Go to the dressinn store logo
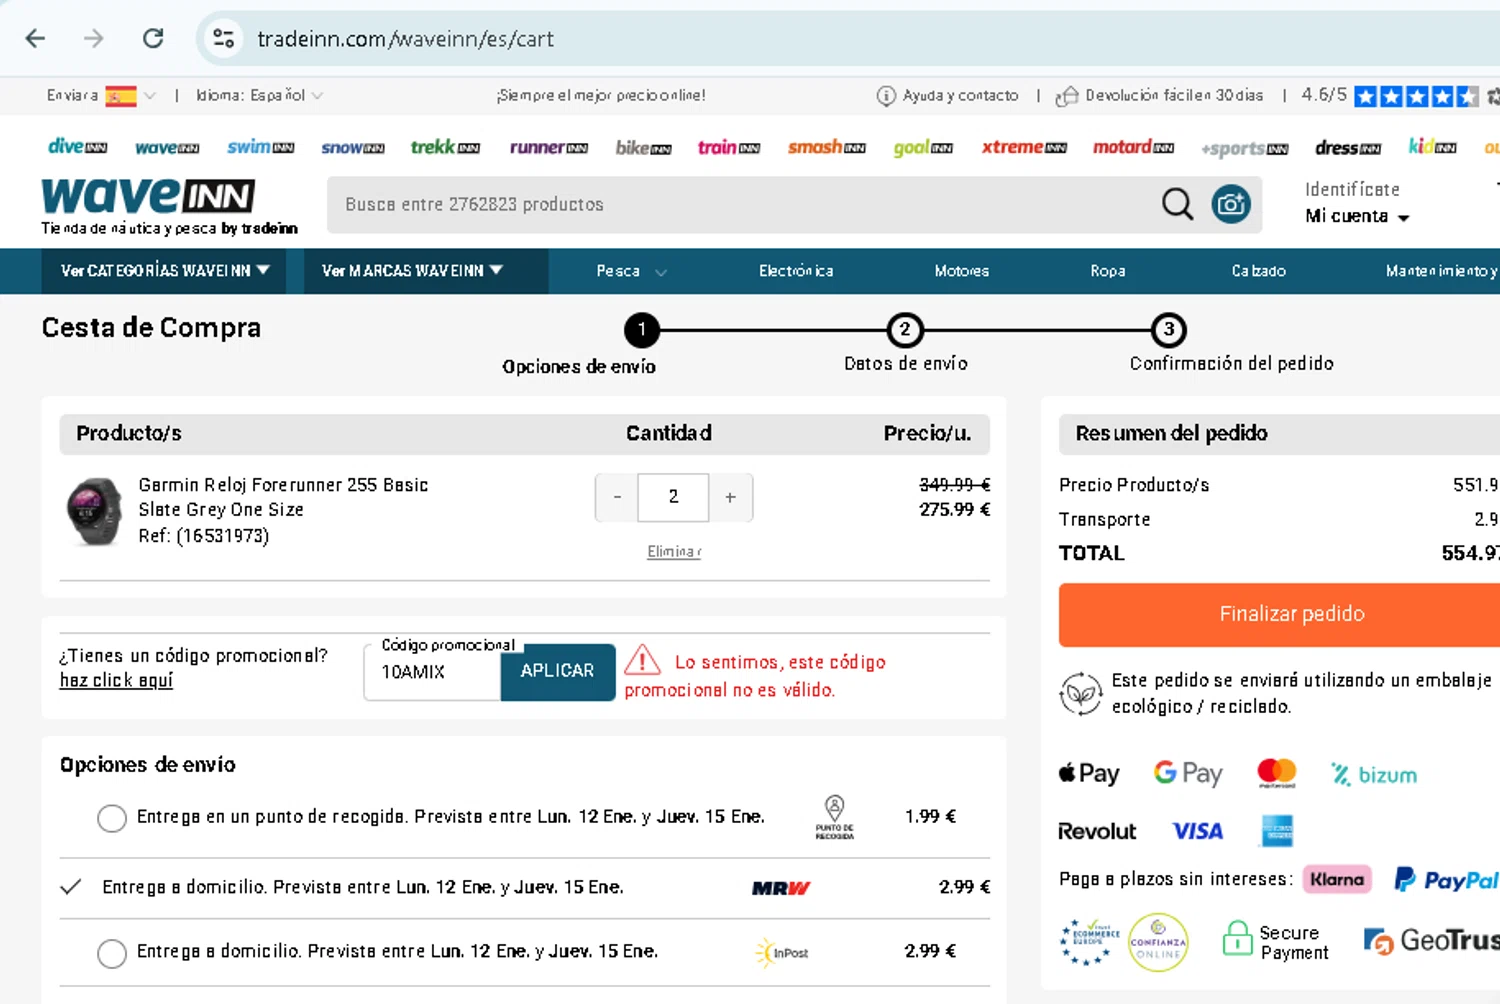Viewport: 1500px width, 1004px height. [1348, 148]
